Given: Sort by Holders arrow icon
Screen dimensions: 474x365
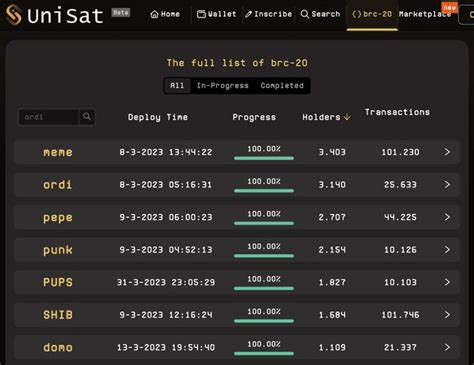Looking at the screenshot, I should click(x=347, y=117).
